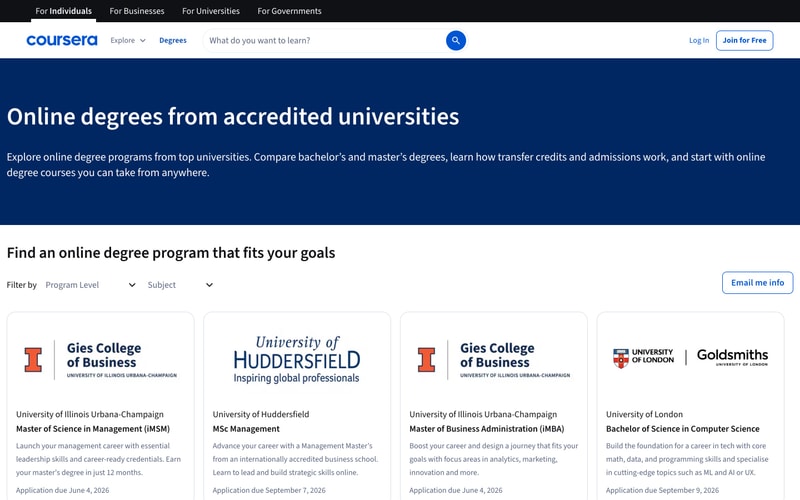Expand the Explore dropdown menu
Screen dimensions: 800x500
click(x=128, y=40)
